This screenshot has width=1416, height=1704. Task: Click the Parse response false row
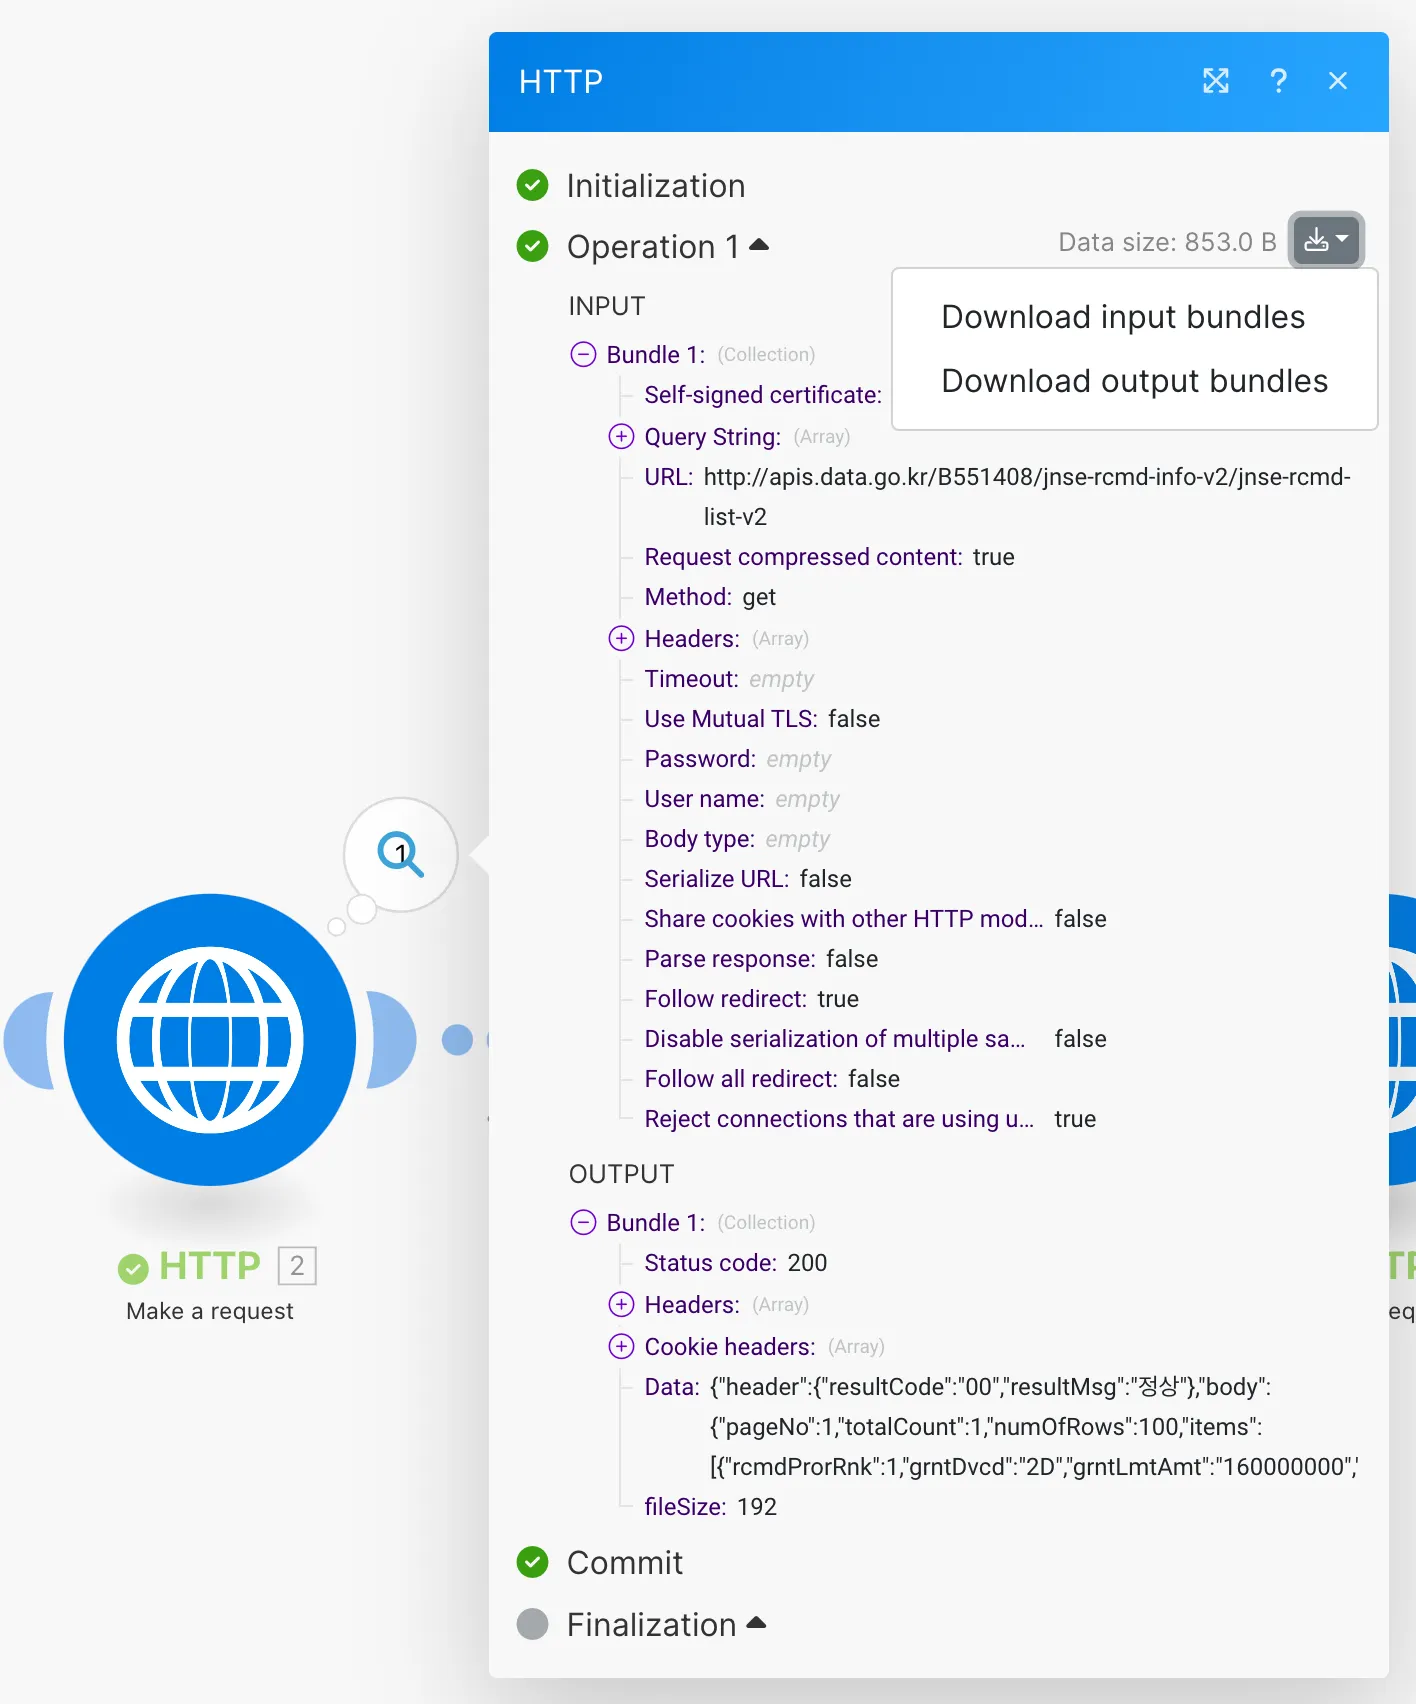click(761, 959)
